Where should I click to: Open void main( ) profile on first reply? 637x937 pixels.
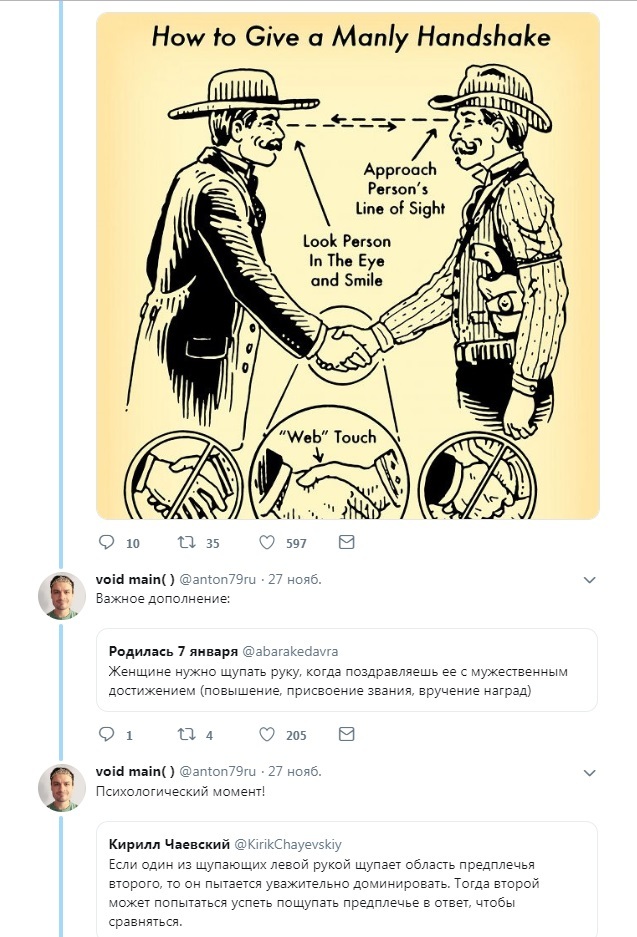point(135,579)
